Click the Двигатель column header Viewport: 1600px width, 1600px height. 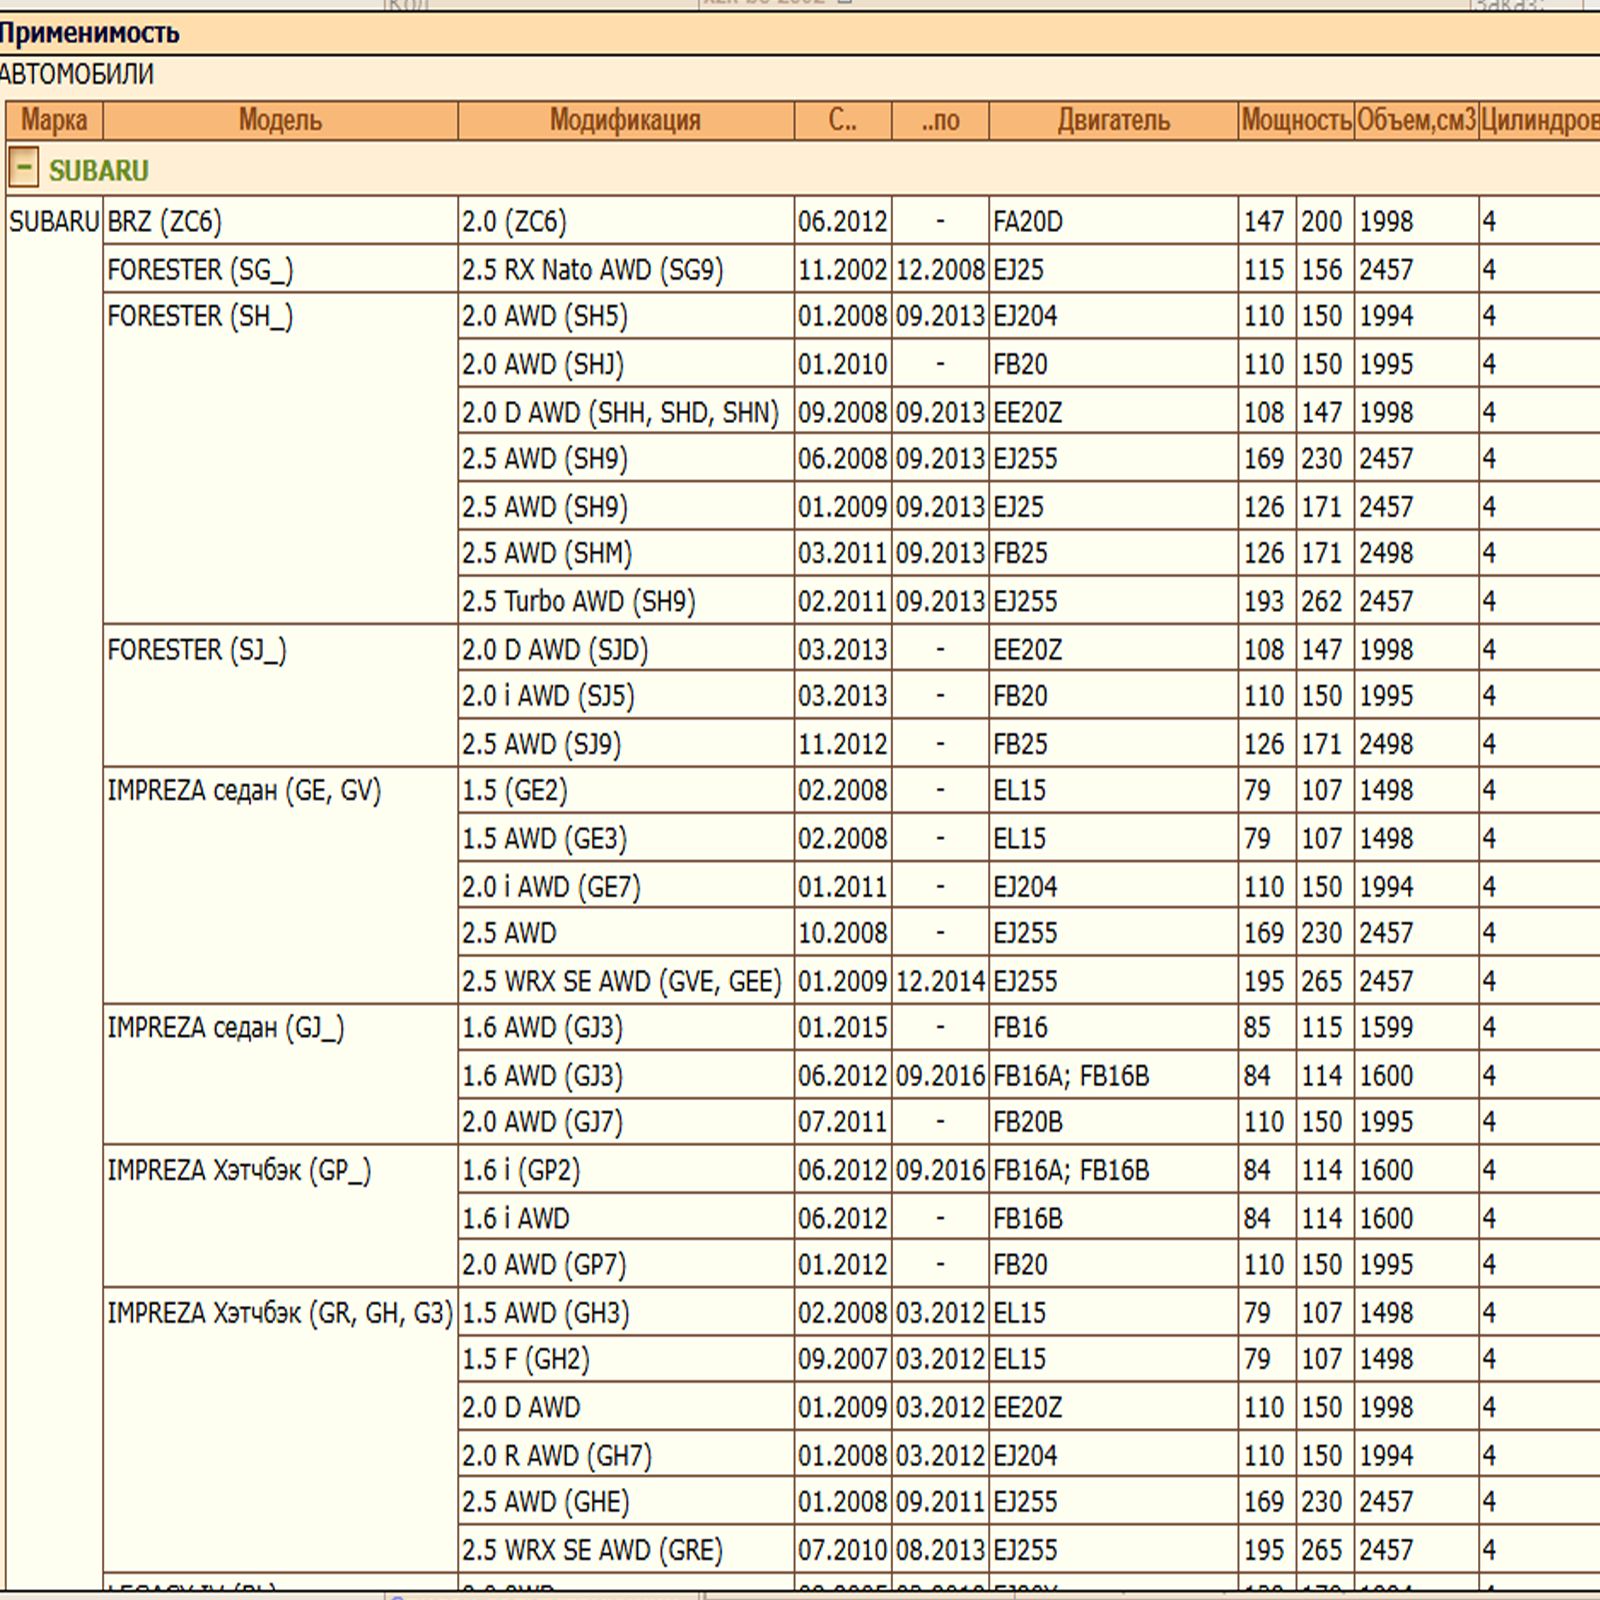1113,121
